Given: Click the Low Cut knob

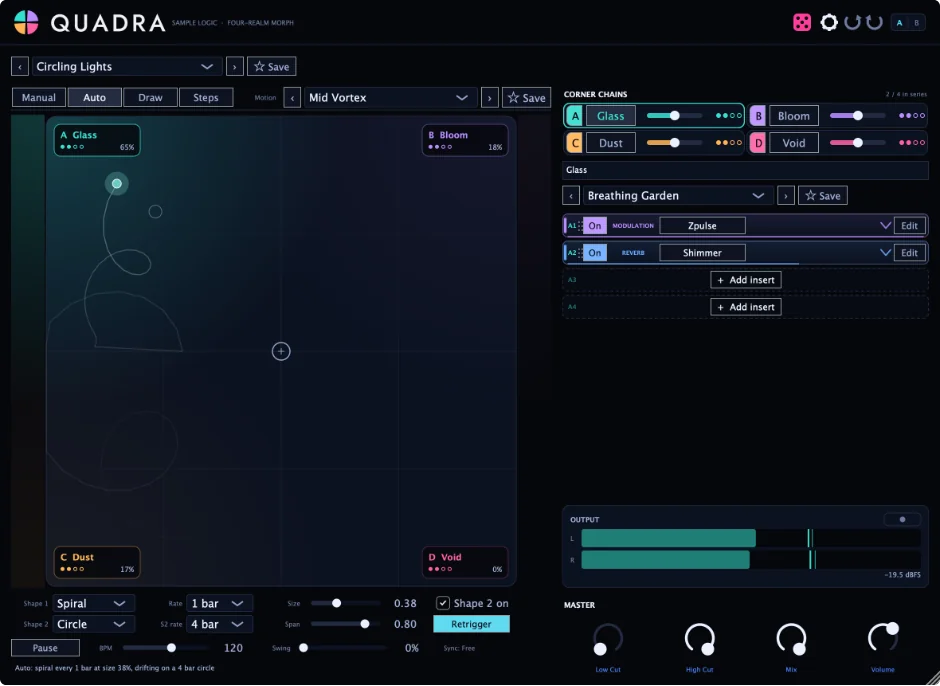Looking at the screenshot, I should [x=607, y=639].
